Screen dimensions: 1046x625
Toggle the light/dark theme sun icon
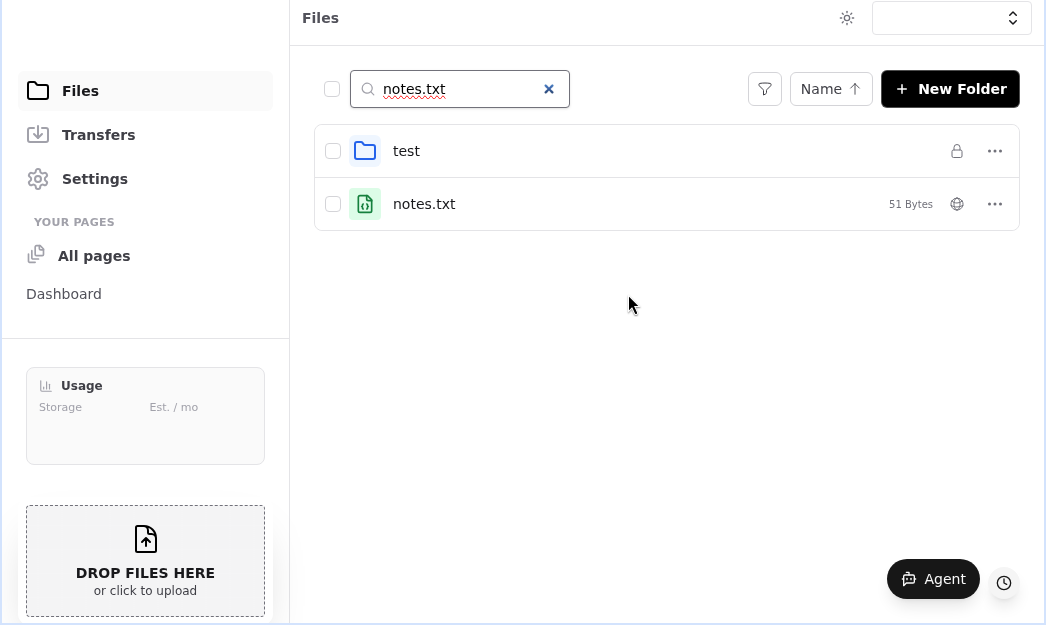point(847,18)
